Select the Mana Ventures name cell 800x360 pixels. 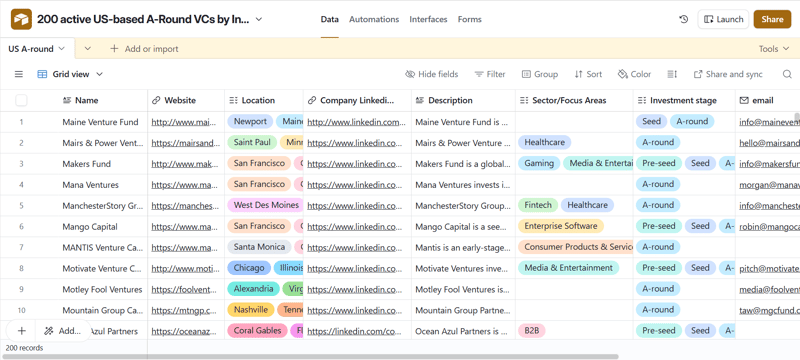90,185
